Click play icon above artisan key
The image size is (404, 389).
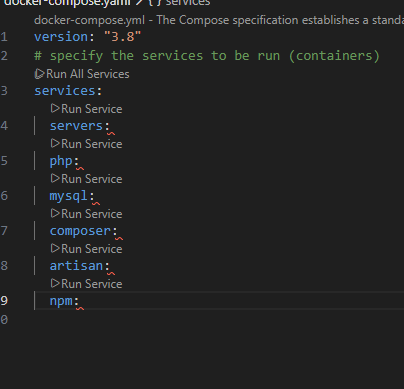55,248
